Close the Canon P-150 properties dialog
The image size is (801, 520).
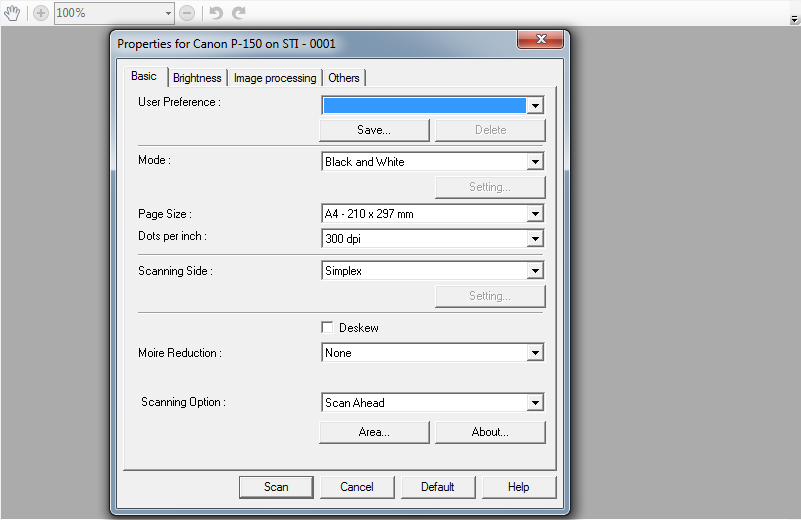(541, 39)
